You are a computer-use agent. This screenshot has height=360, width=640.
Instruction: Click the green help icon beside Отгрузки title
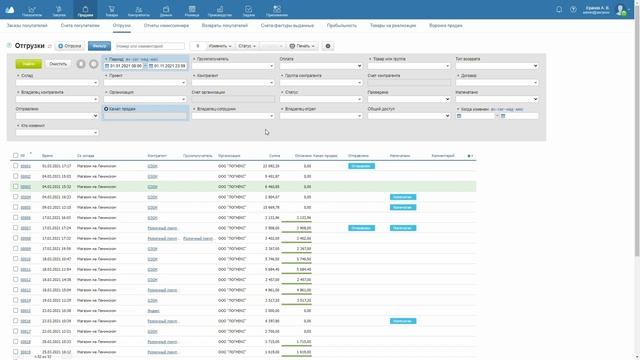click(9, 45)
